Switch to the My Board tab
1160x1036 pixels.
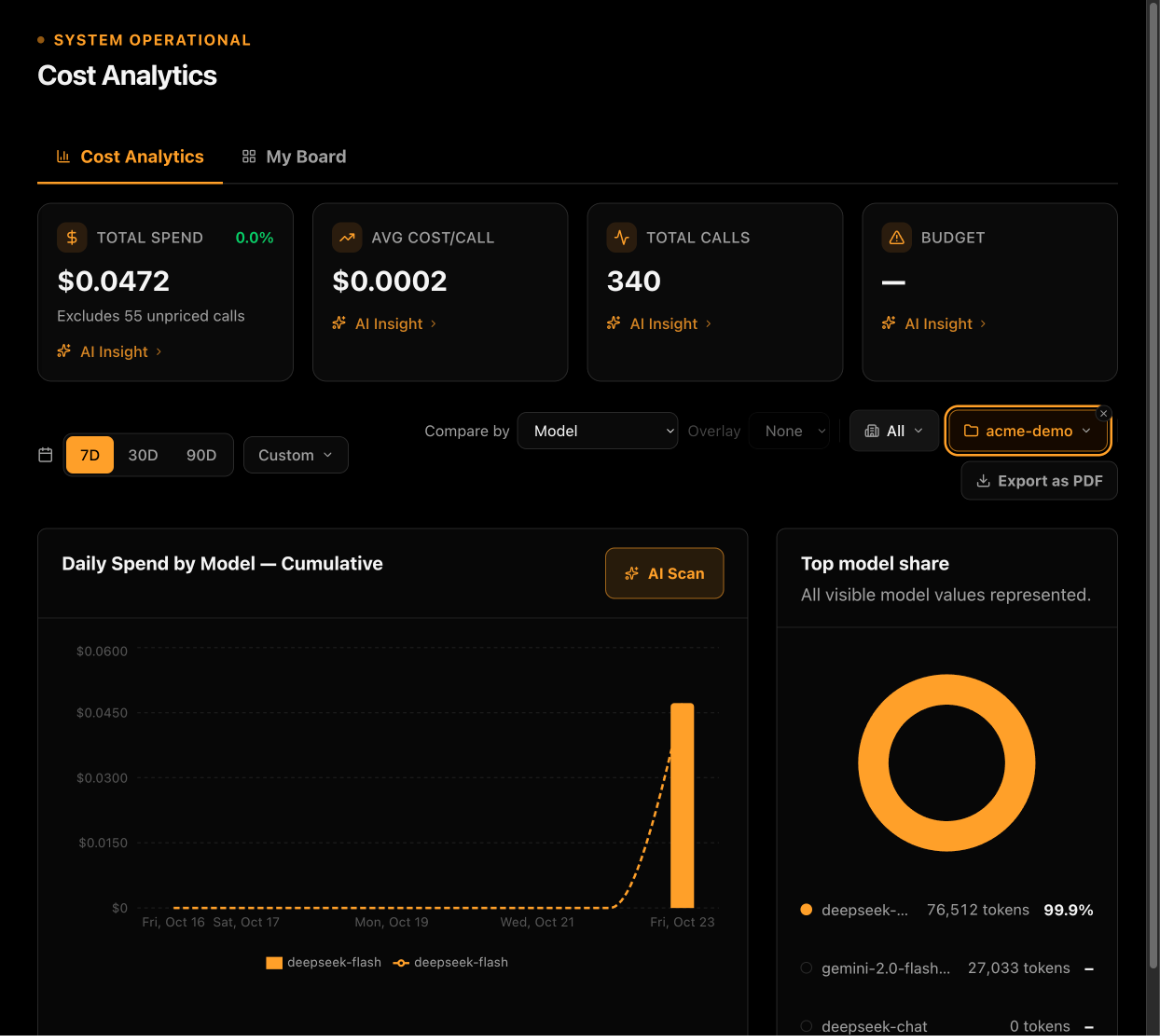click(x=294, y=156)
